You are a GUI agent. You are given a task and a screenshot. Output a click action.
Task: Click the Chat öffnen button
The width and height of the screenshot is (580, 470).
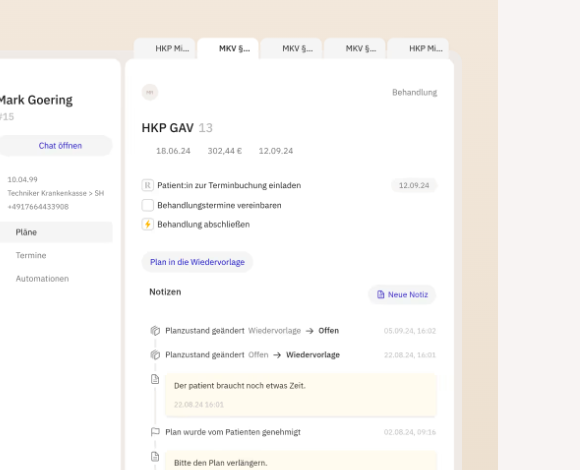point(55,146)
